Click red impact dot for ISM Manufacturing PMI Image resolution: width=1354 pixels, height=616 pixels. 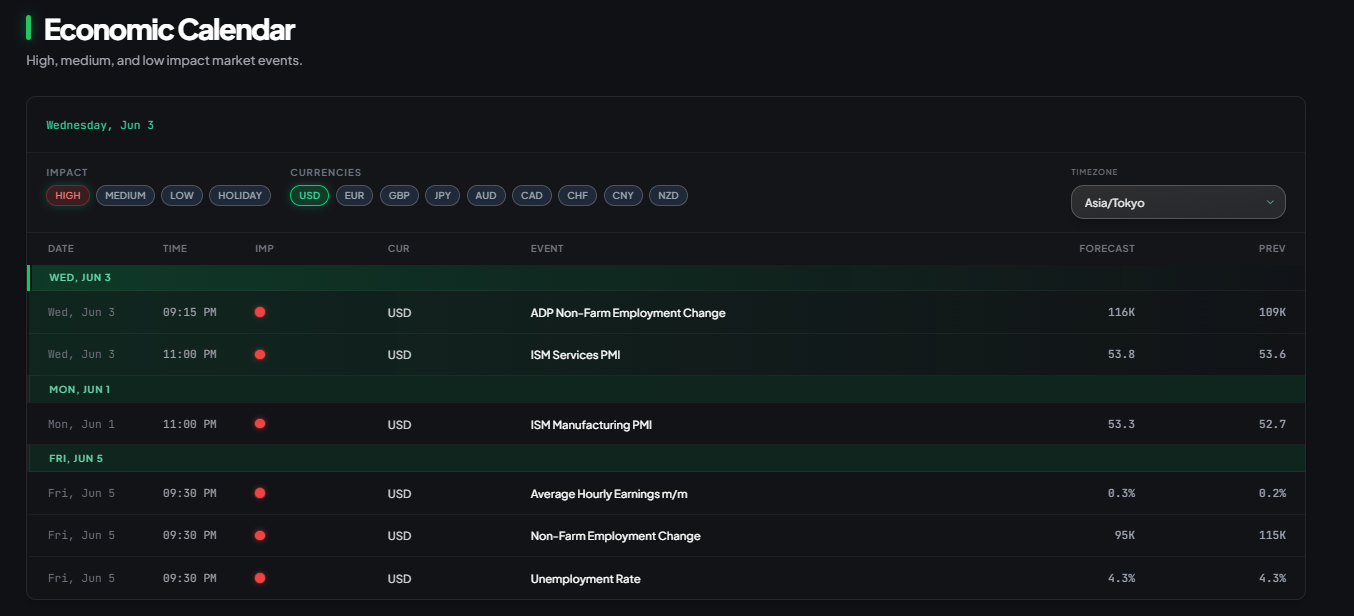(260, 424)
